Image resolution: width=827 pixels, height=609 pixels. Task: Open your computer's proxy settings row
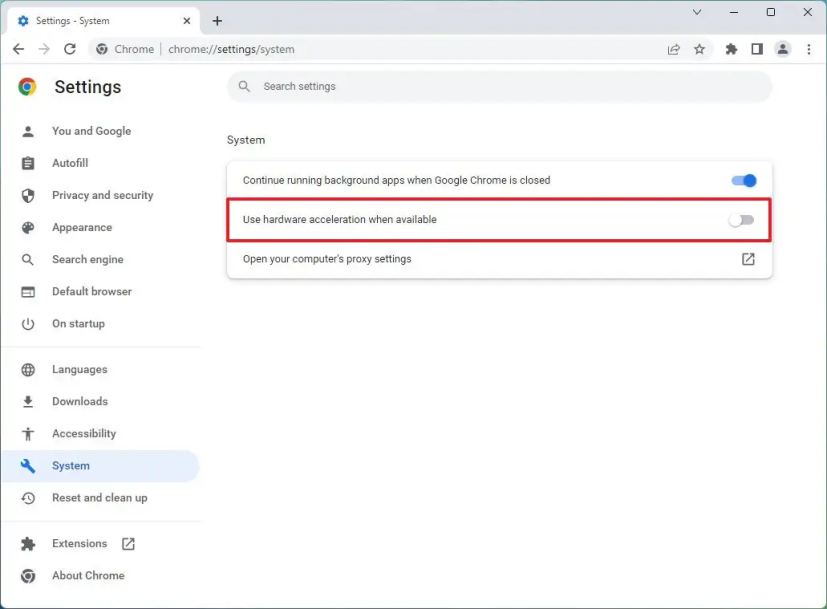(x=499, y=259)
